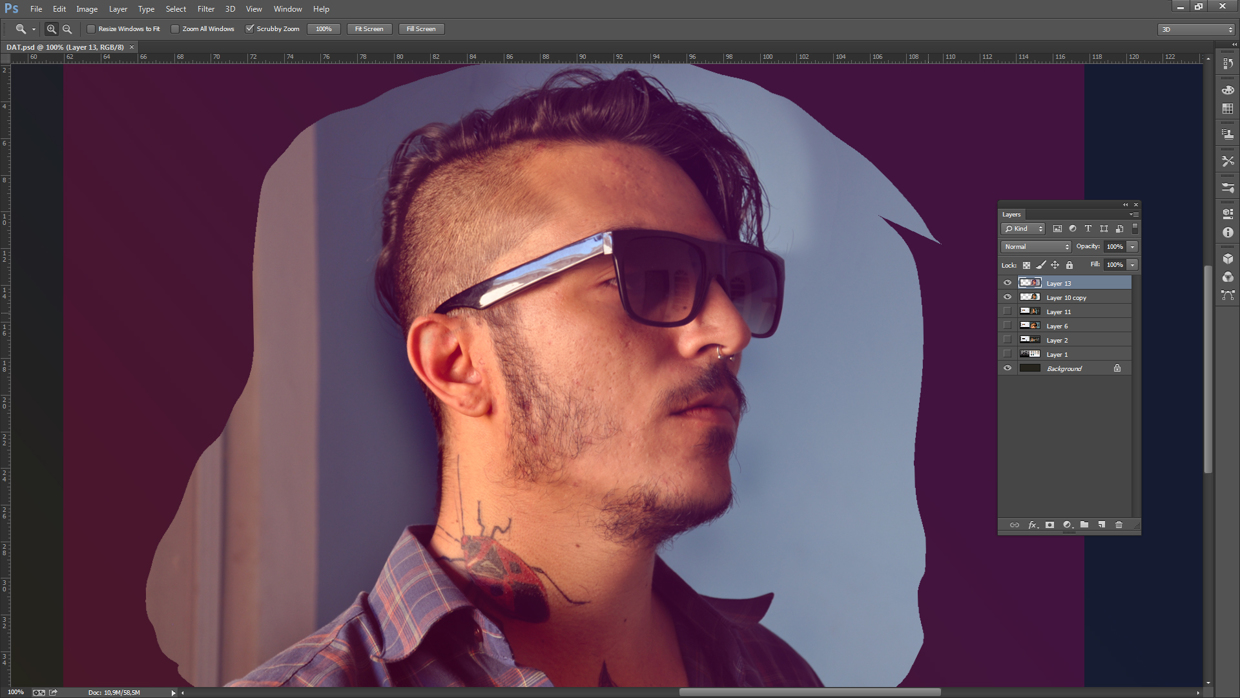Click the Fit Screen button

tap(369, 28)
